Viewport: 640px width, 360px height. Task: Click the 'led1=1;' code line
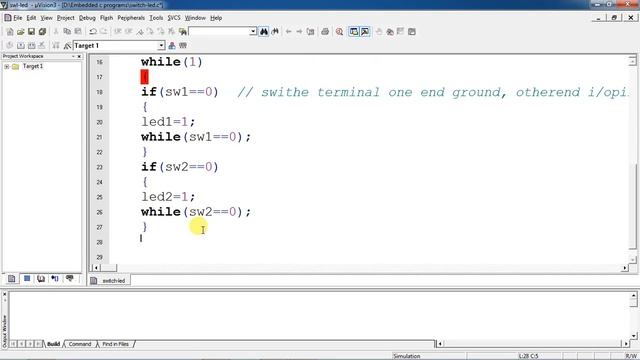coord(168,122)
